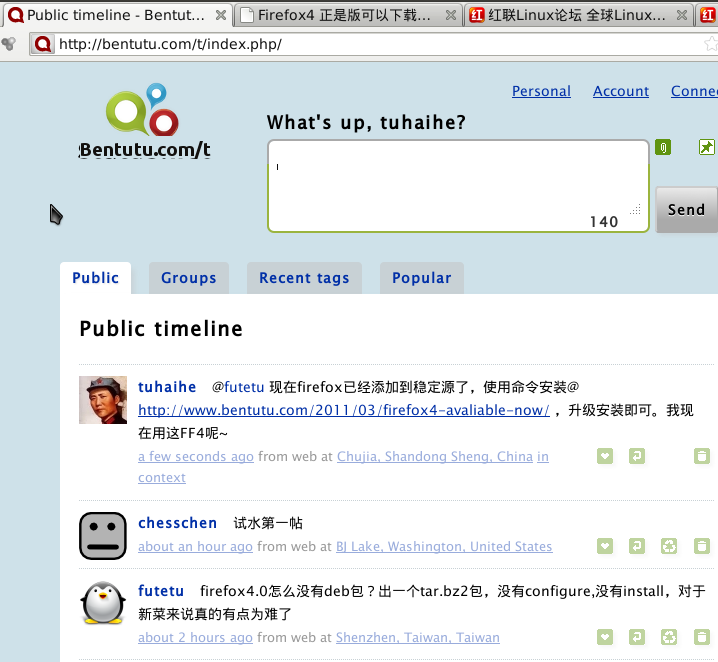The width and height of the screenshot is (718, 662).
Task: Open the firefox4-avaliable-now URL link
Action: 344,410
